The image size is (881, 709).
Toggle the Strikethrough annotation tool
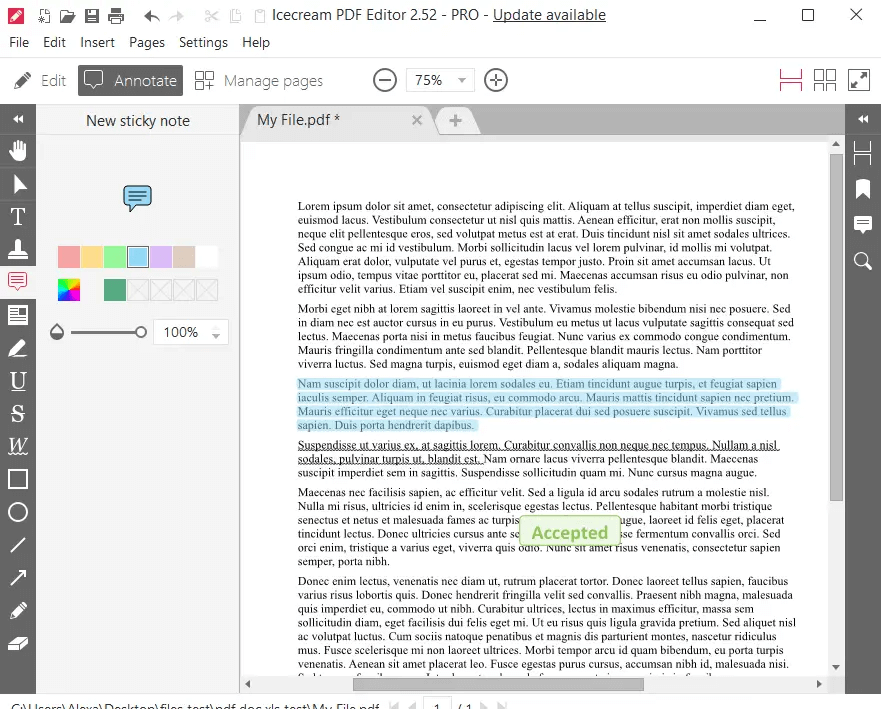[17, 414]
